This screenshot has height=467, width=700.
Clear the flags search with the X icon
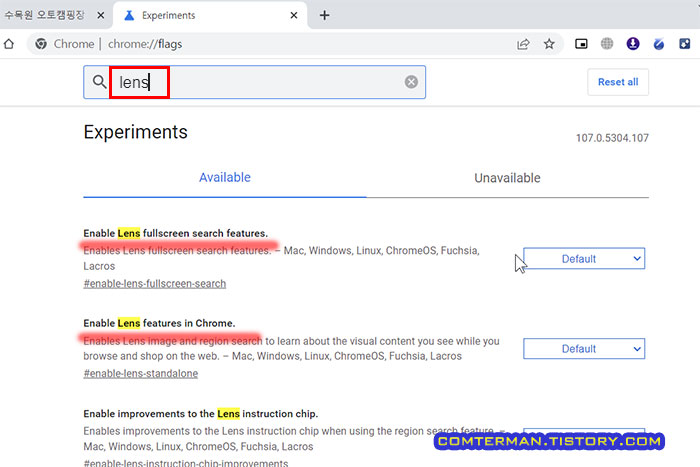coord(411,82)
